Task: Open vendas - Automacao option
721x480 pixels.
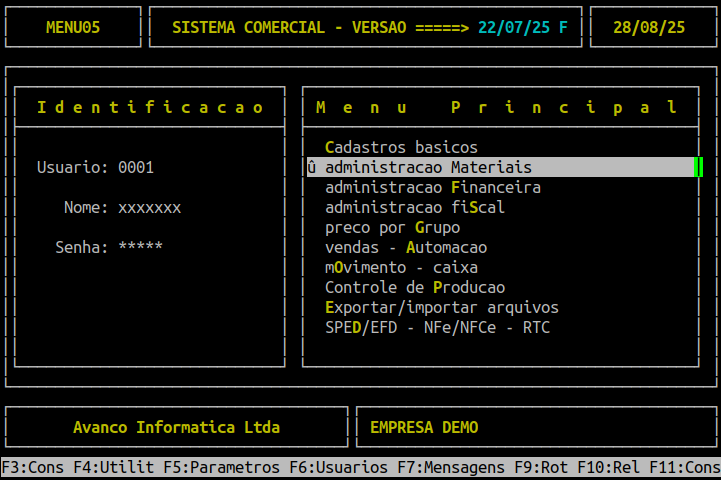Action: [x=406, y=247]
